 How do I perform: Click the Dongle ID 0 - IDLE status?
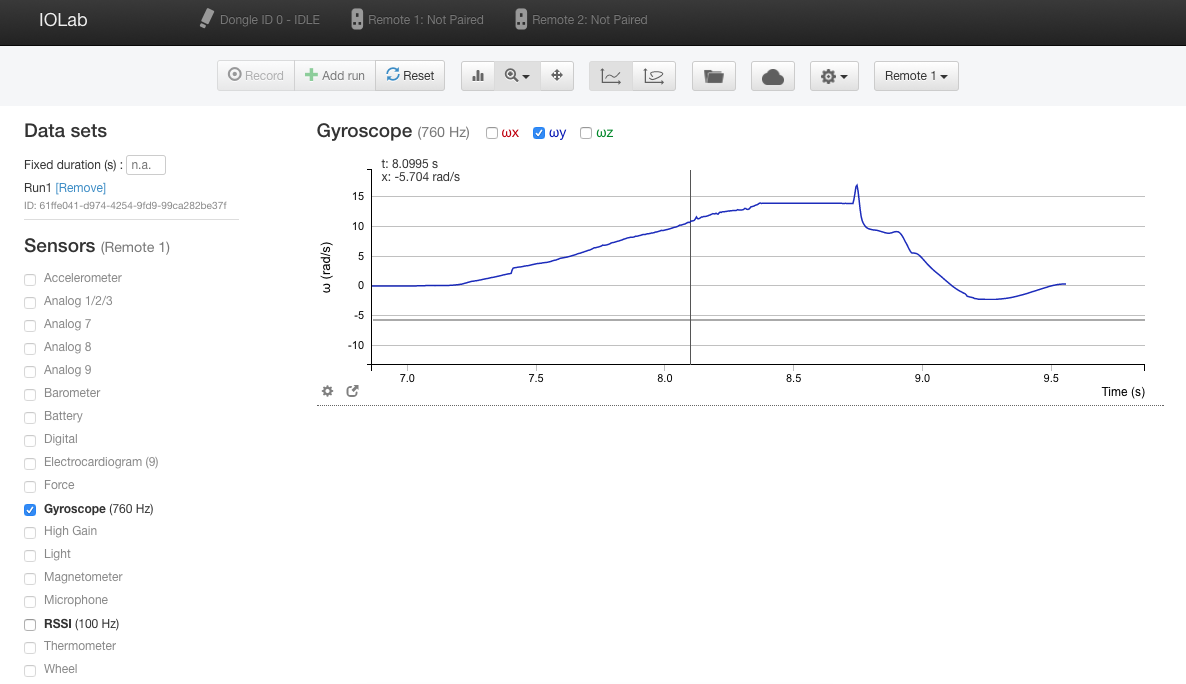click(x=269, y=20)
